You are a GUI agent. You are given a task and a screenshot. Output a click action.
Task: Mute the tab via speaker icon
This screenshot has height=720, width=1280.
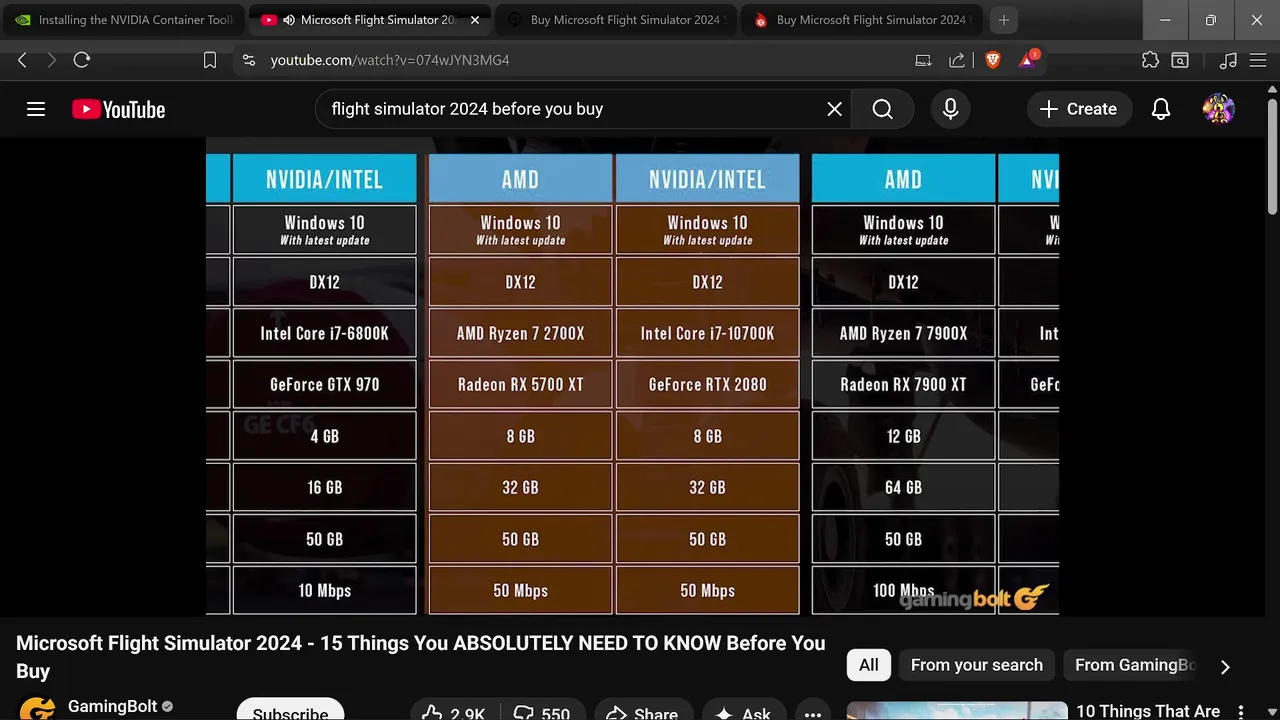[289, 20]
